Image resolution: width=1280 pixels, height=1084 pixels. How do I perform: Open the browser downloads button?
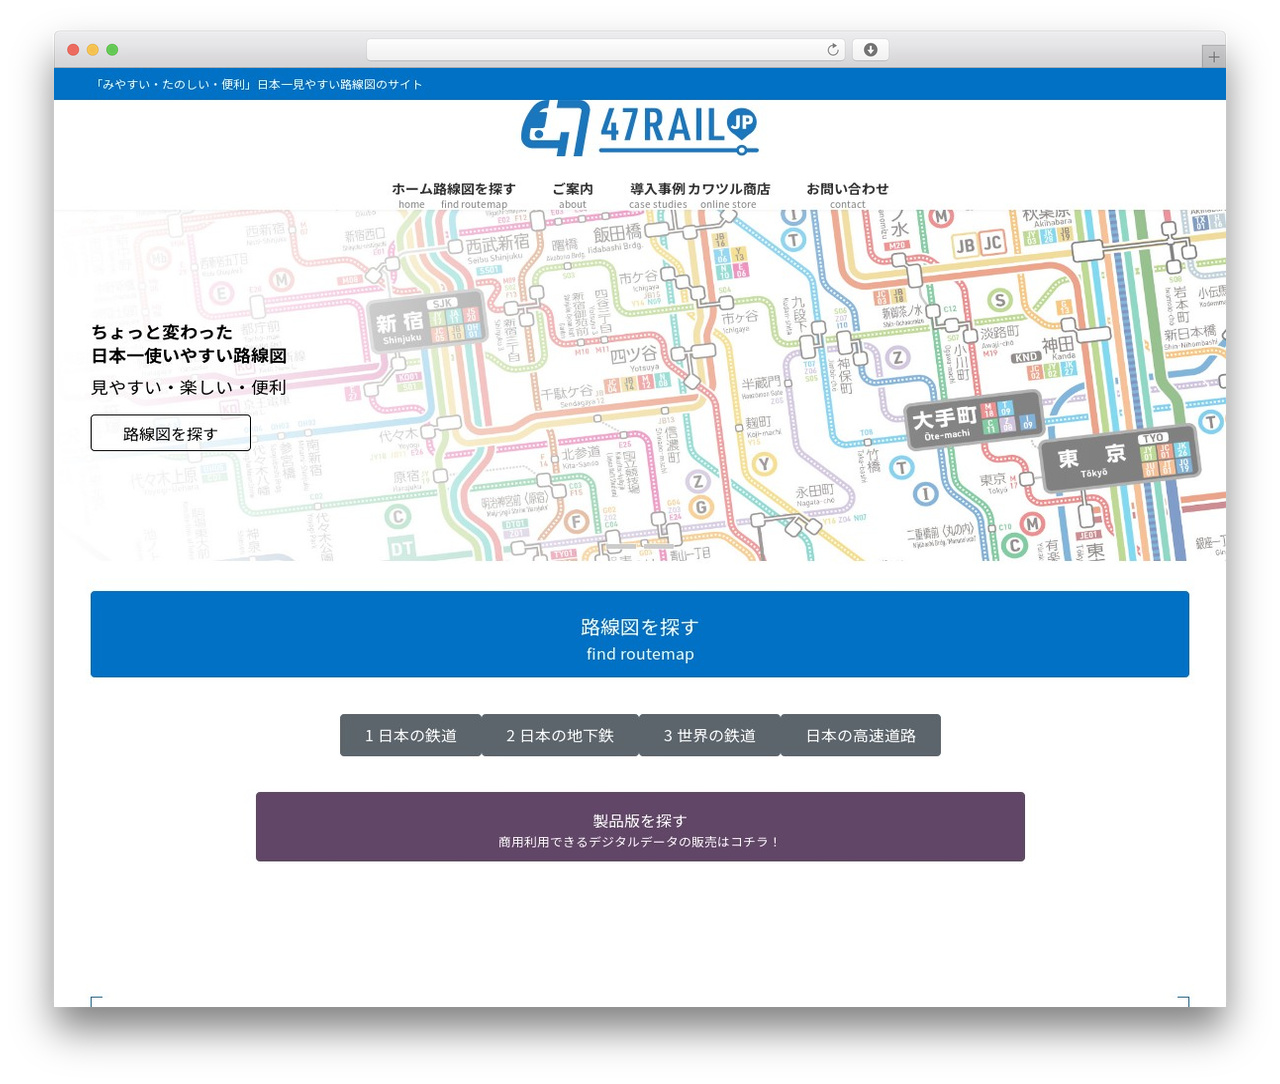tap(870, 50)
